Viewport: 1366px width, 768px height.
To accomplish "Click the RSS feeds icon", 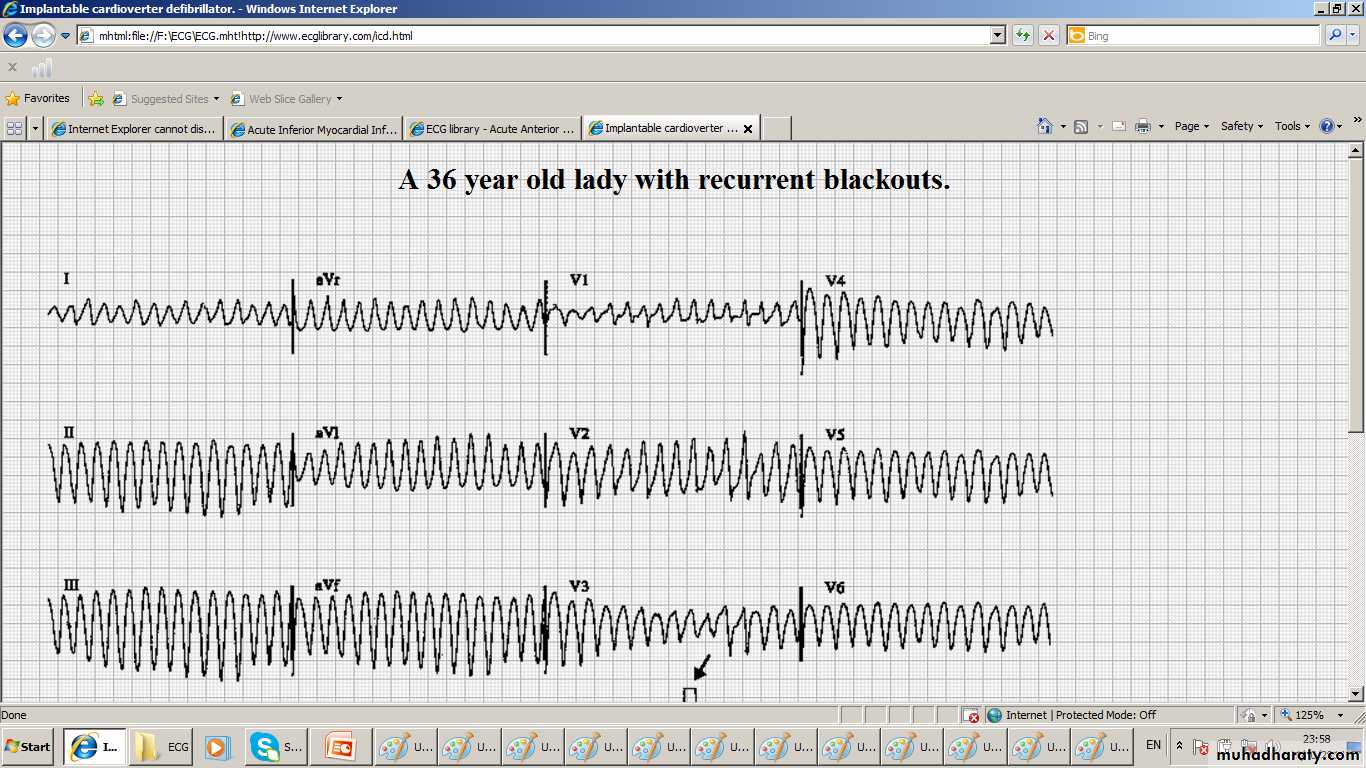I will click(1081, 127).
